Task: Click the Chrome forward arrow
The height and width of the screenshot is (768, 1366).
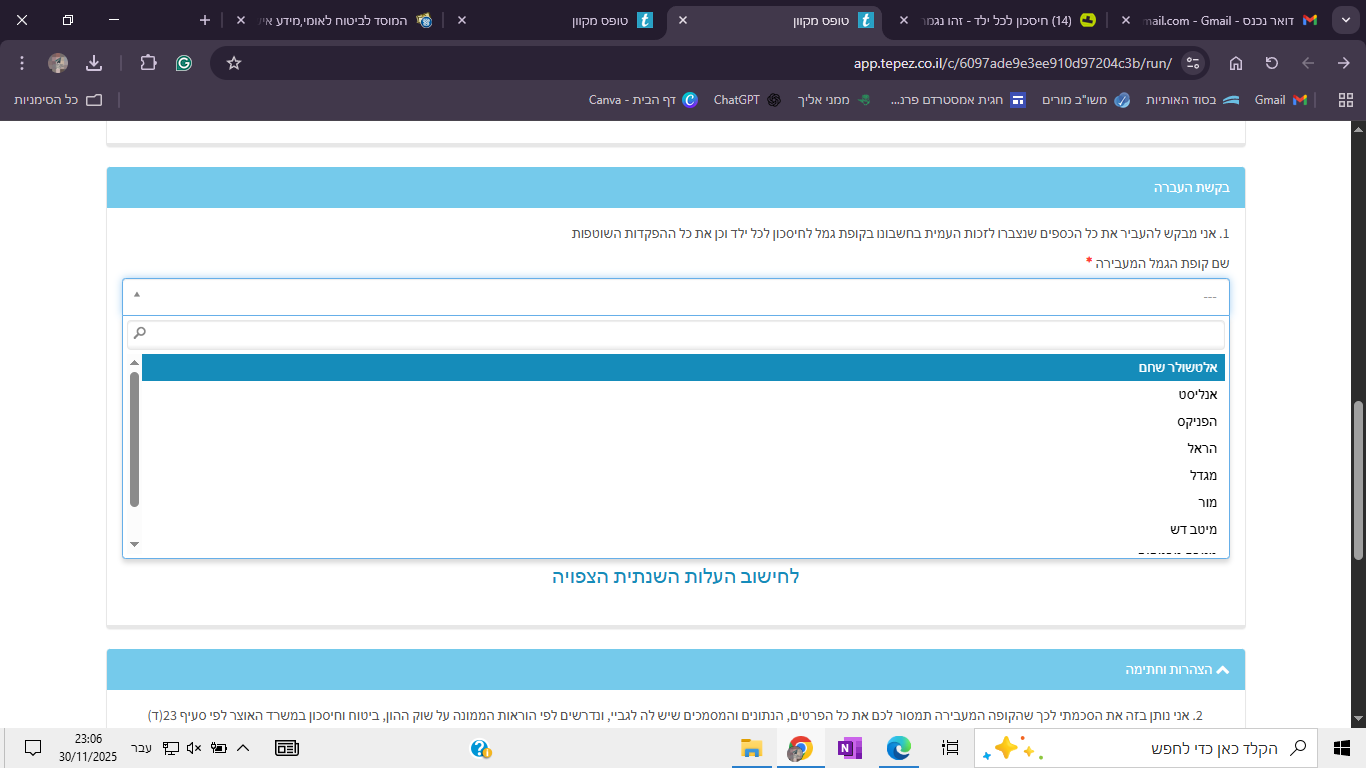Action: (x=1308, y=63)
